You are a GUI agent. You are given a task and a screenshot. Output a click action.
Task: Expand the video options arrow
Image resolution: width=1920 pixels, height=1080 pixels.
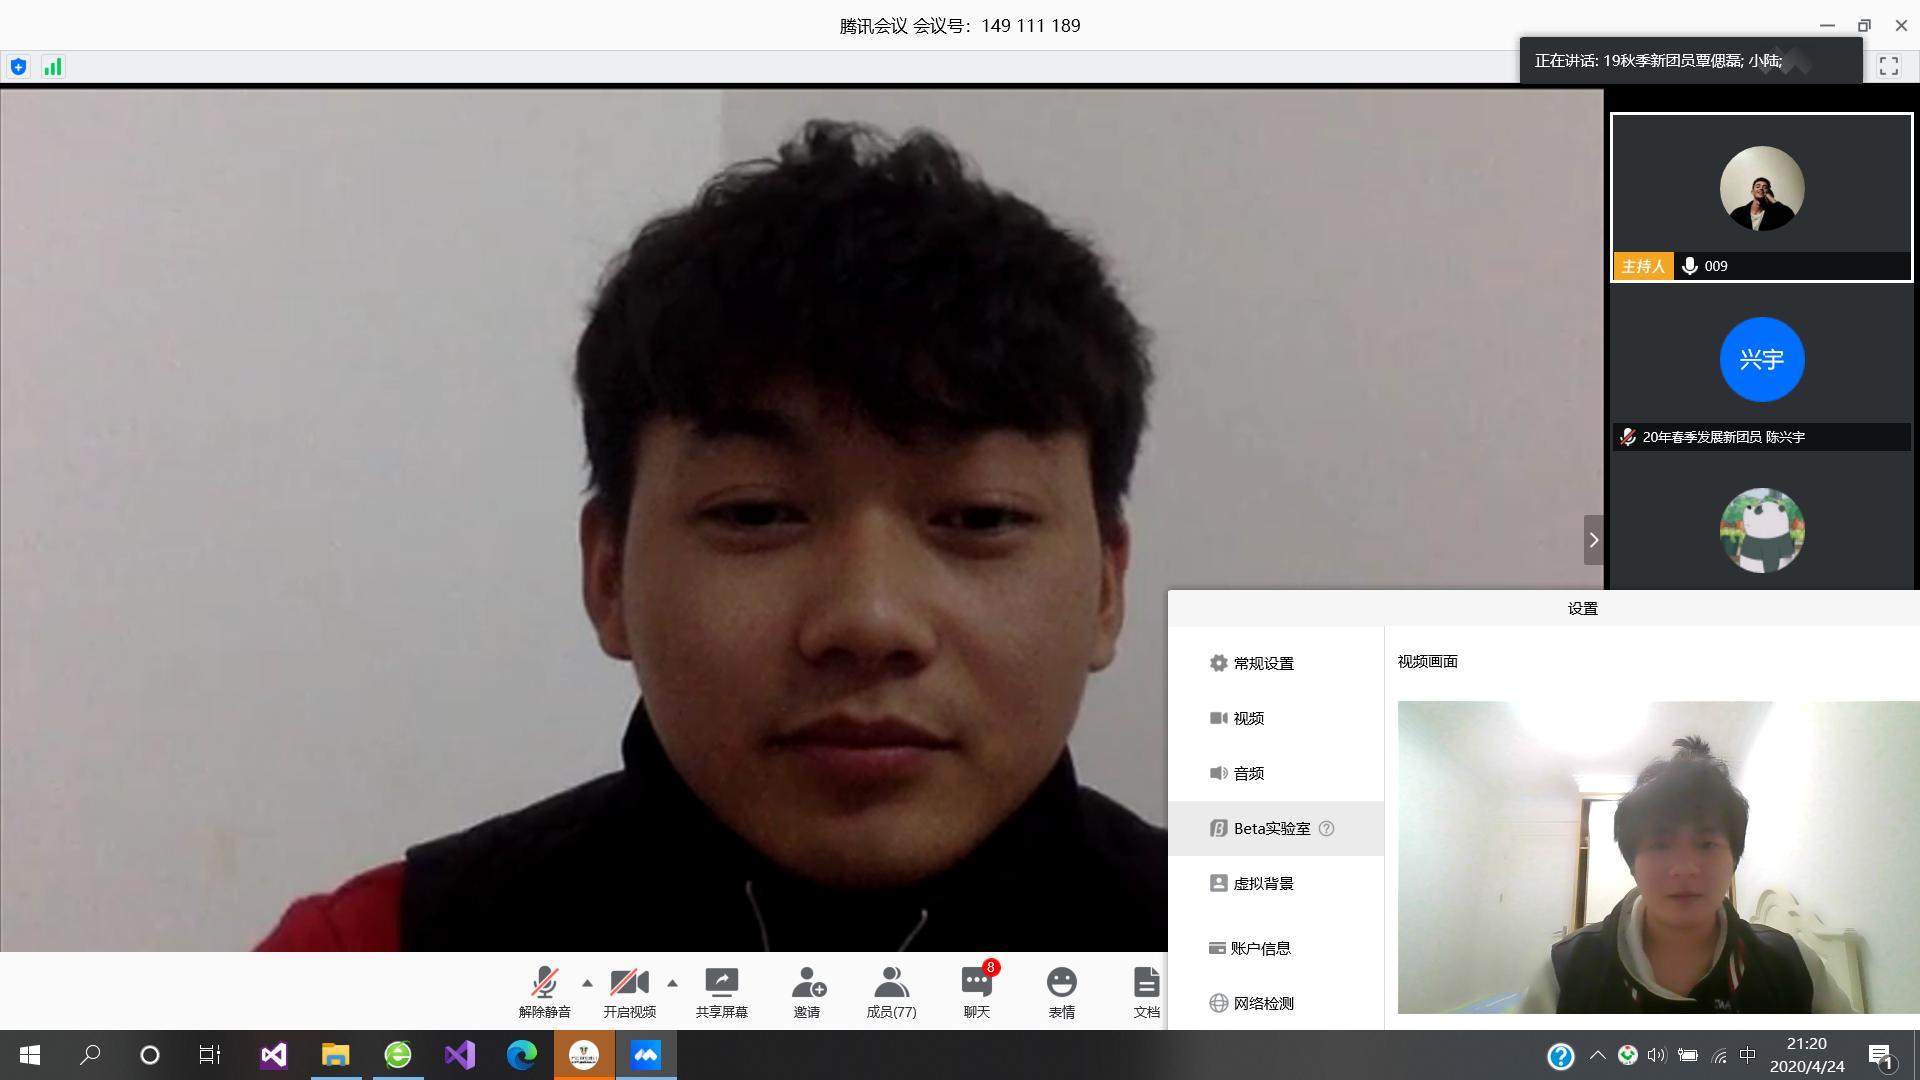click(672, 983)
